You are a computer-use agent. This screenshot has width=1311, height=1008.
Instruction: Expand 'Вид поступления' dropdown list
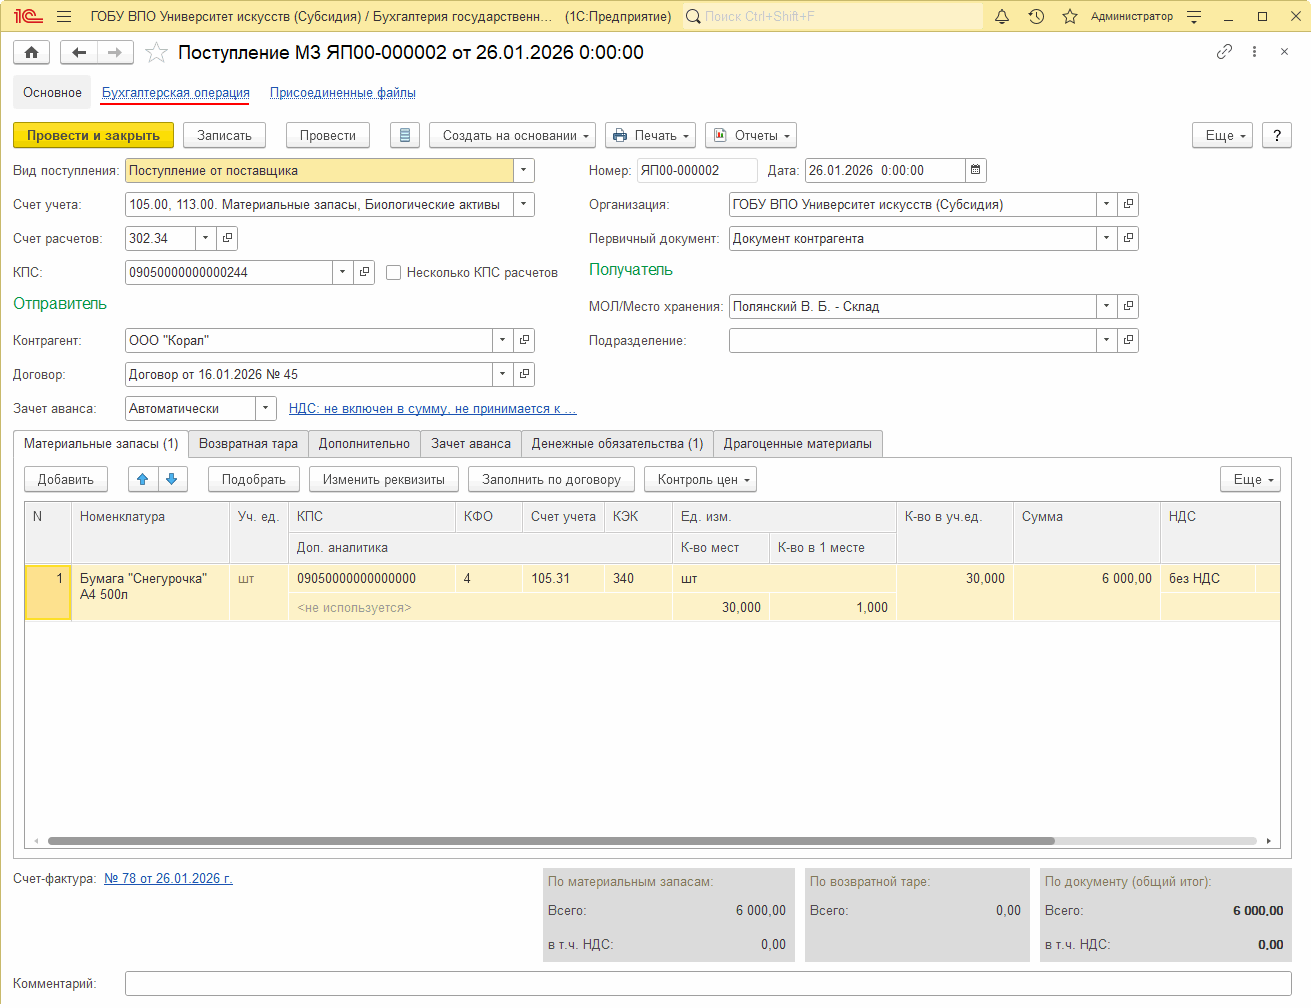point(523,171)
